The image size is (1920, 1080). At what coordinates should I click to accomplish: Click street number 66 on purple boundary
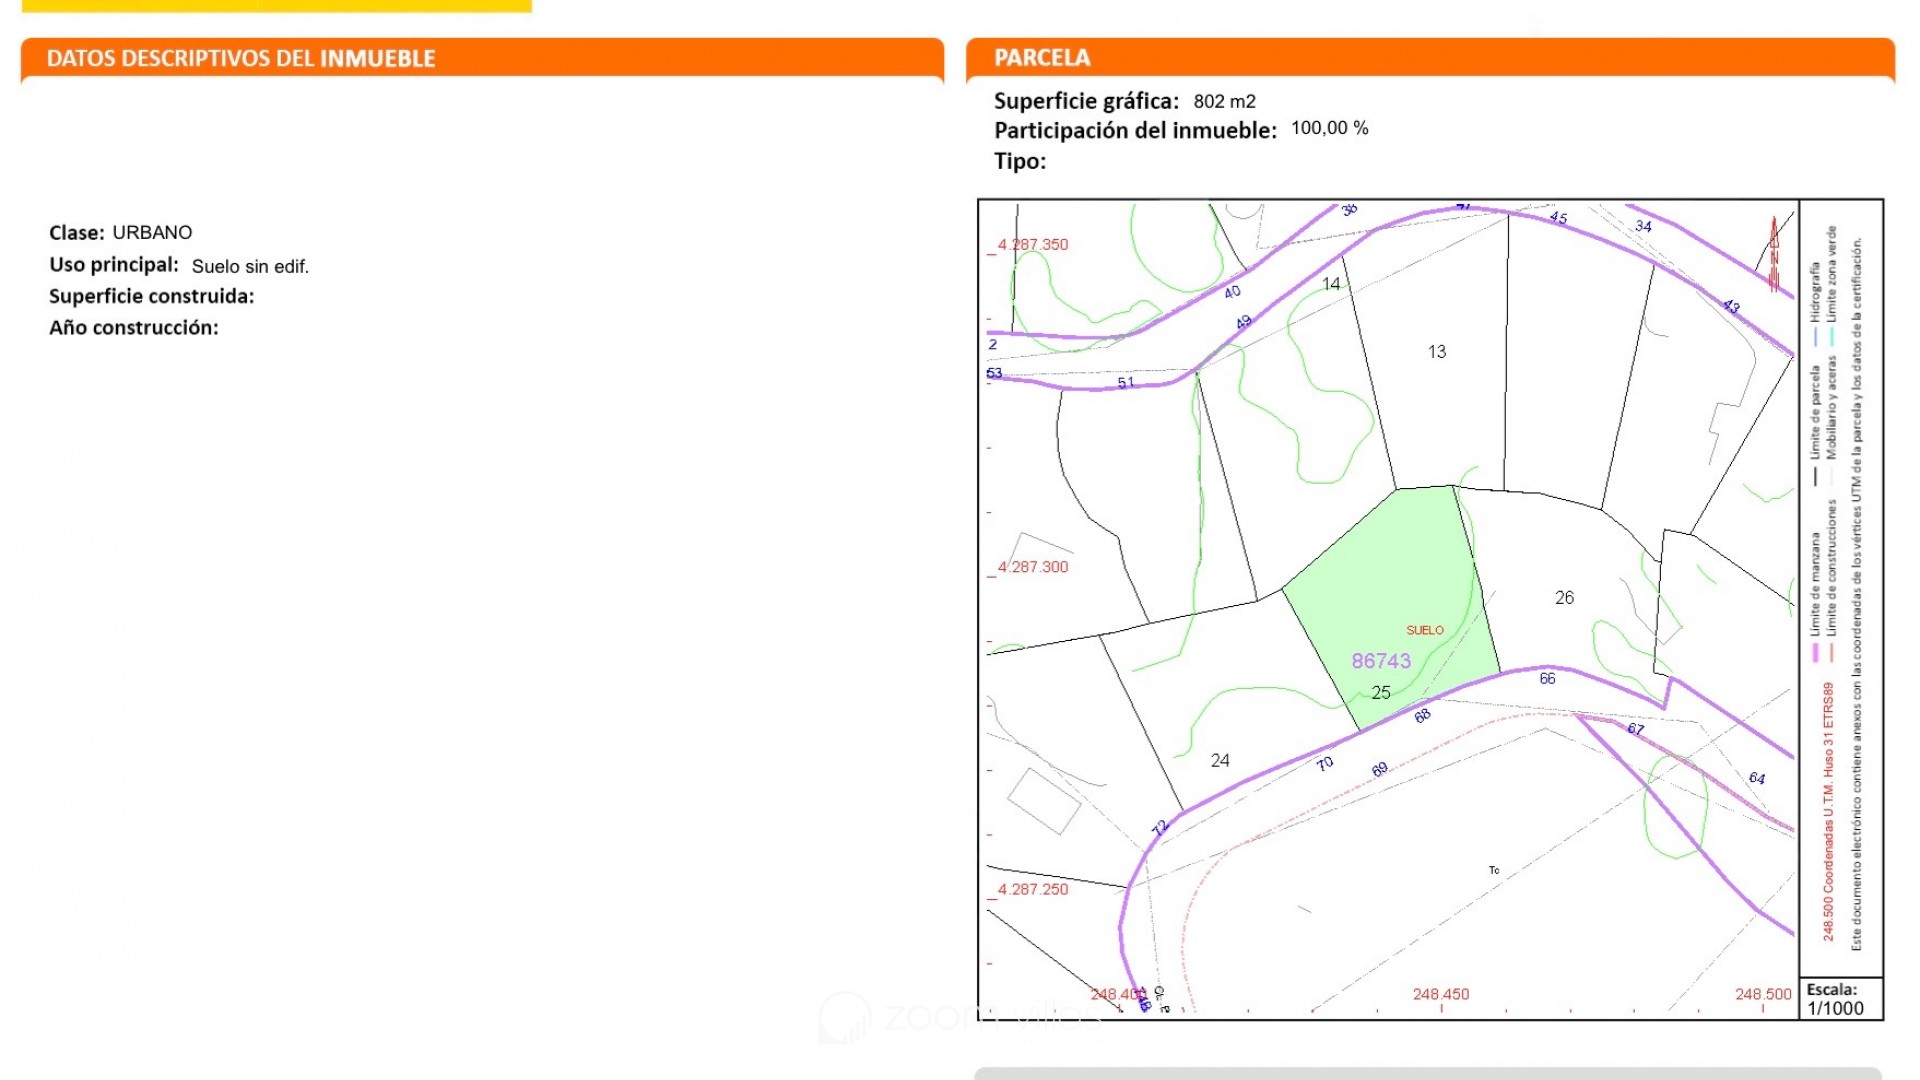coord(1547,679)
